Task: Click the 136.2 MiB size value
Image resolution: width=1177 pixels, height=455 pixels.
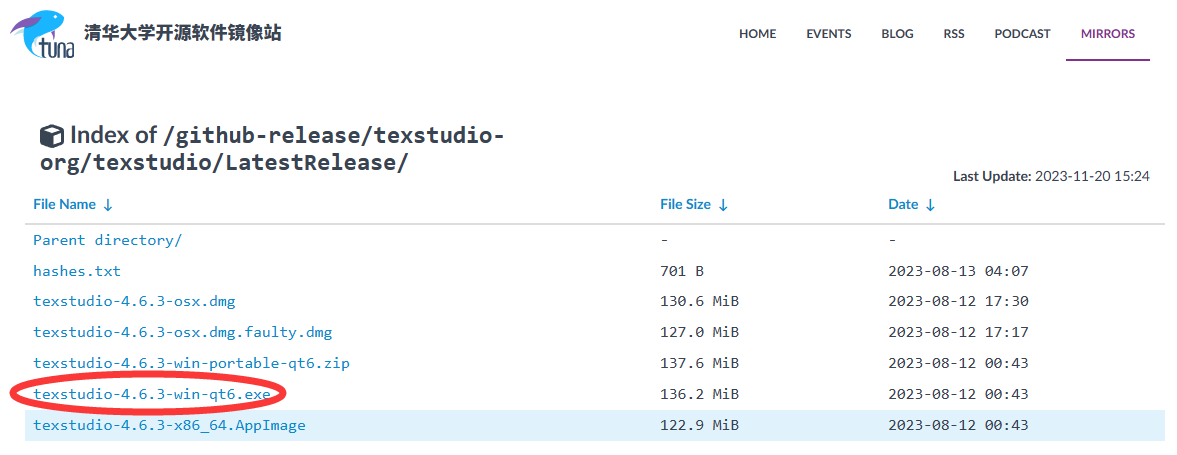Action: pos(699,394)
